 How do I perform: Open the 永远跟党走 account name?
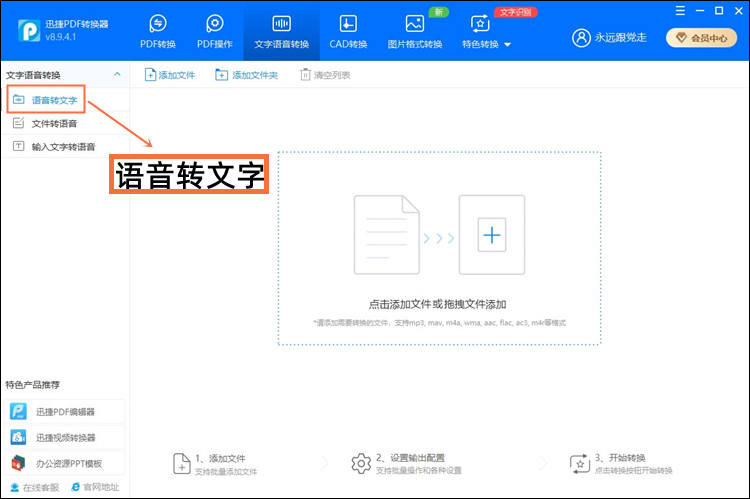point(620,37)
